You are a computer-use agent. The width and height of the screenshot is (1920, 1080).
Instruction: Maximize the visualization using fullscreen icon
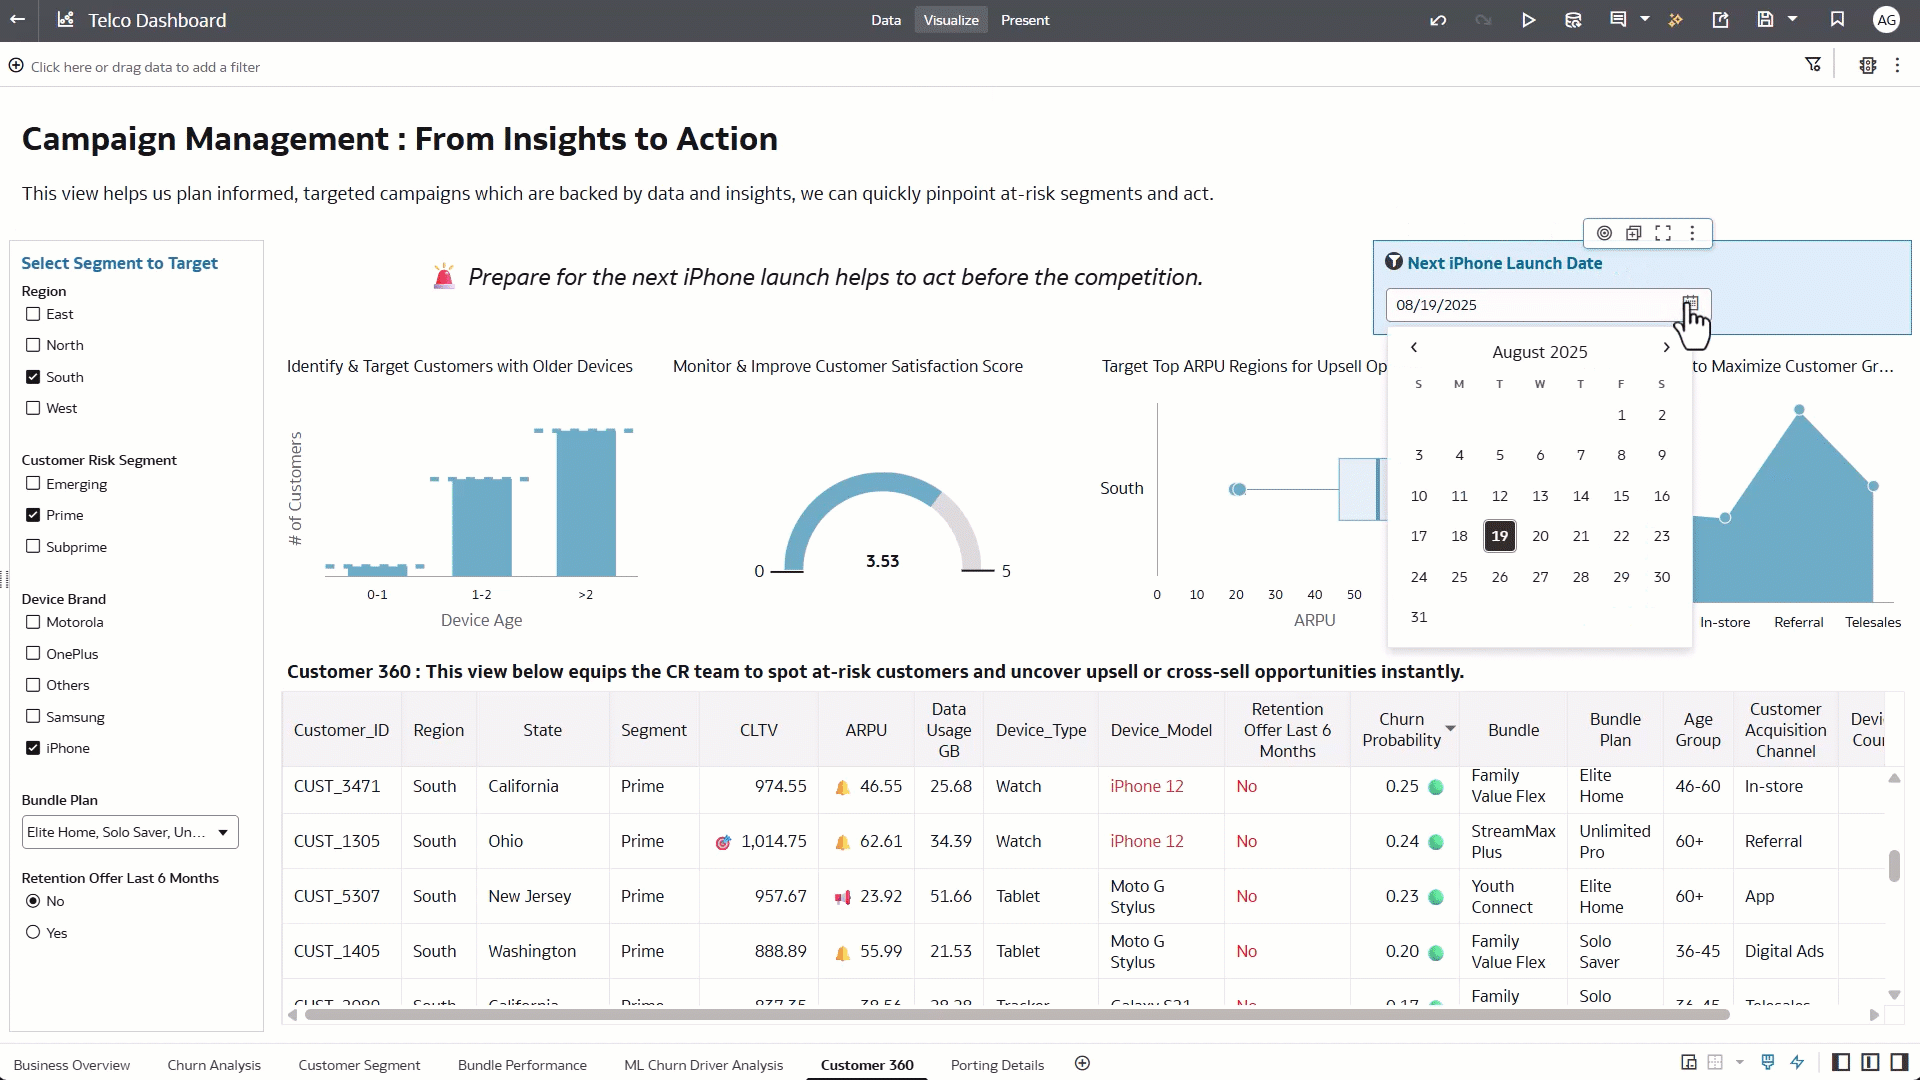click(x=1663, y=233)
